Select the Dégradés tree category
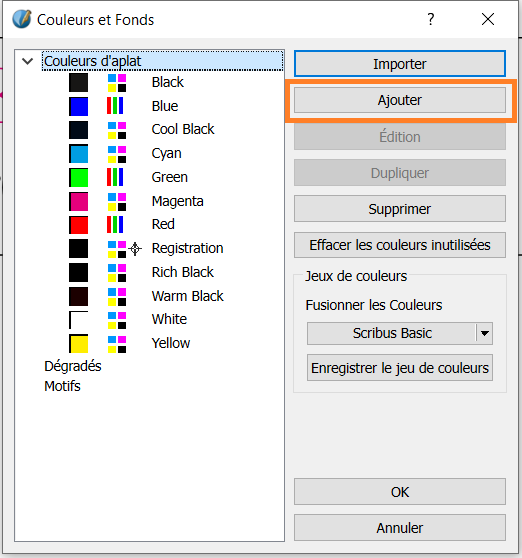522x558 pixels. (x=73, y=366)
